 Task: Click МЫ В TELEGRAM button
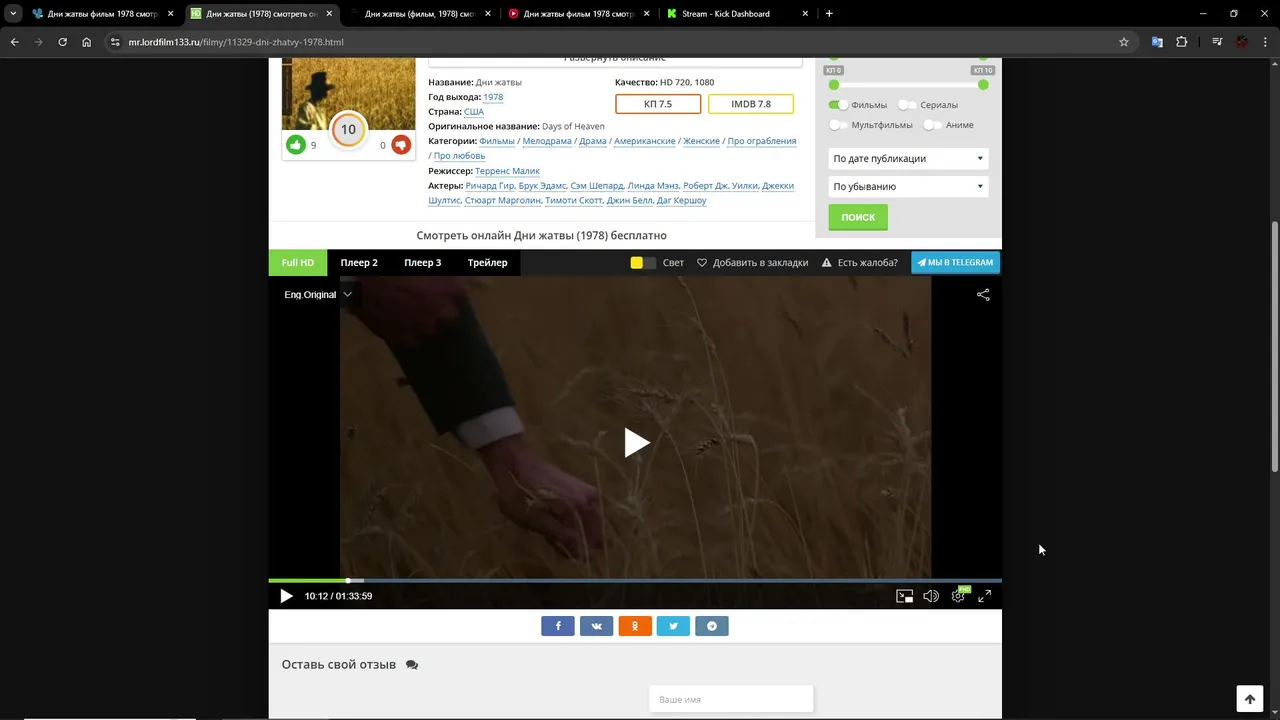pyautogui.click(x=955, y=263)
